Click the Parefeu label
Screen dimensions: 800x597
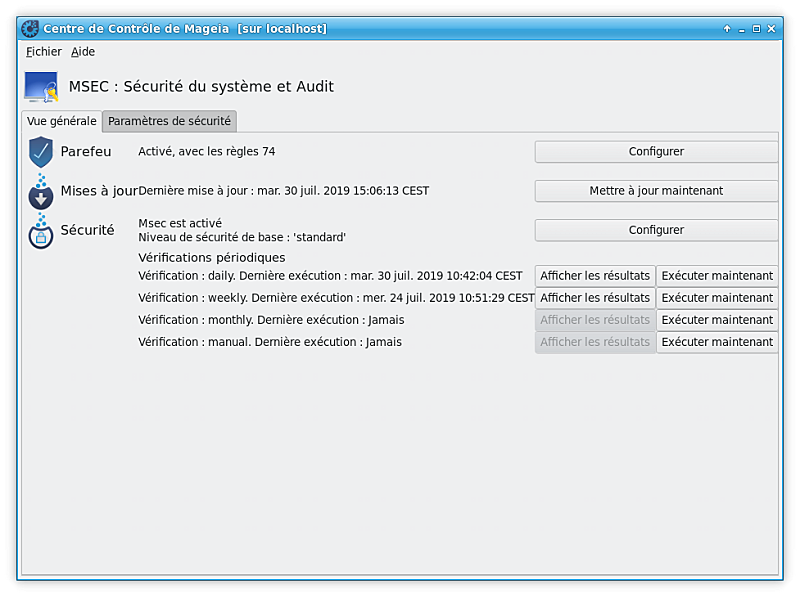coord(86,152)
